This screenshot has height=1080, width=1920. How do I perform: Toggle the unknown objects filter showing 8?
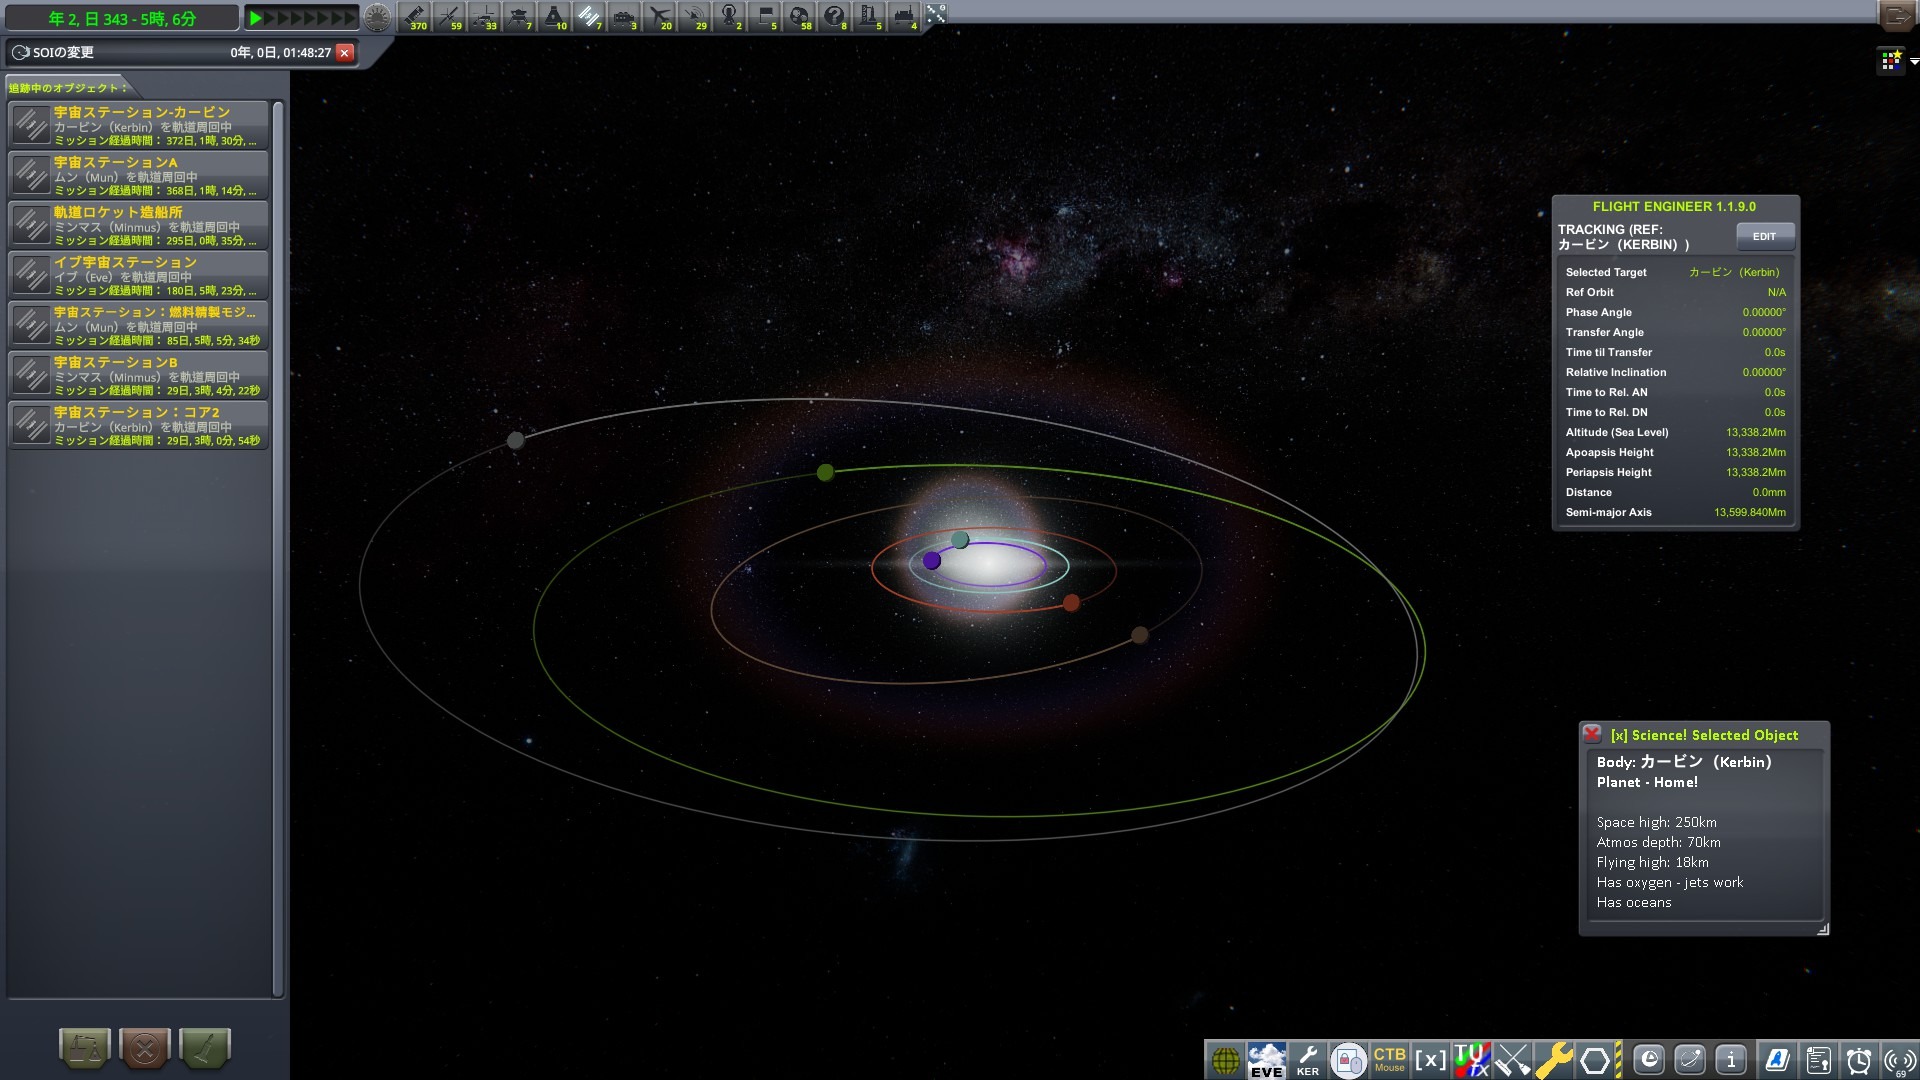(834, 16)
